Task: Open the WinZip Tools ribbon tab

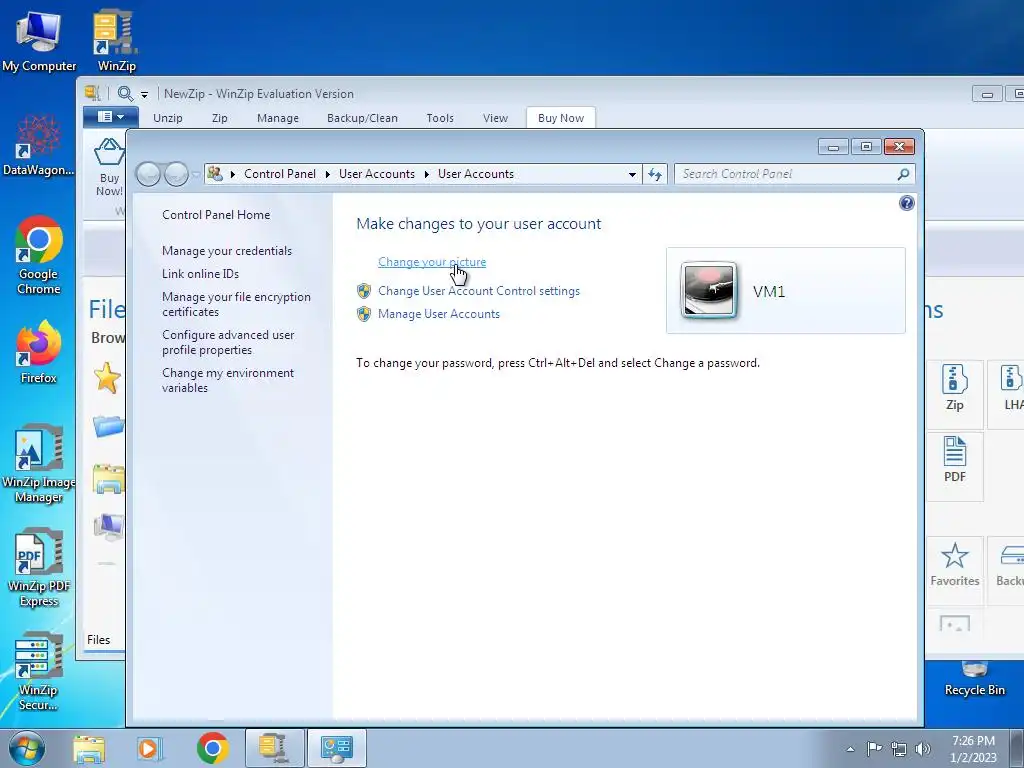Action: (440, 118)
